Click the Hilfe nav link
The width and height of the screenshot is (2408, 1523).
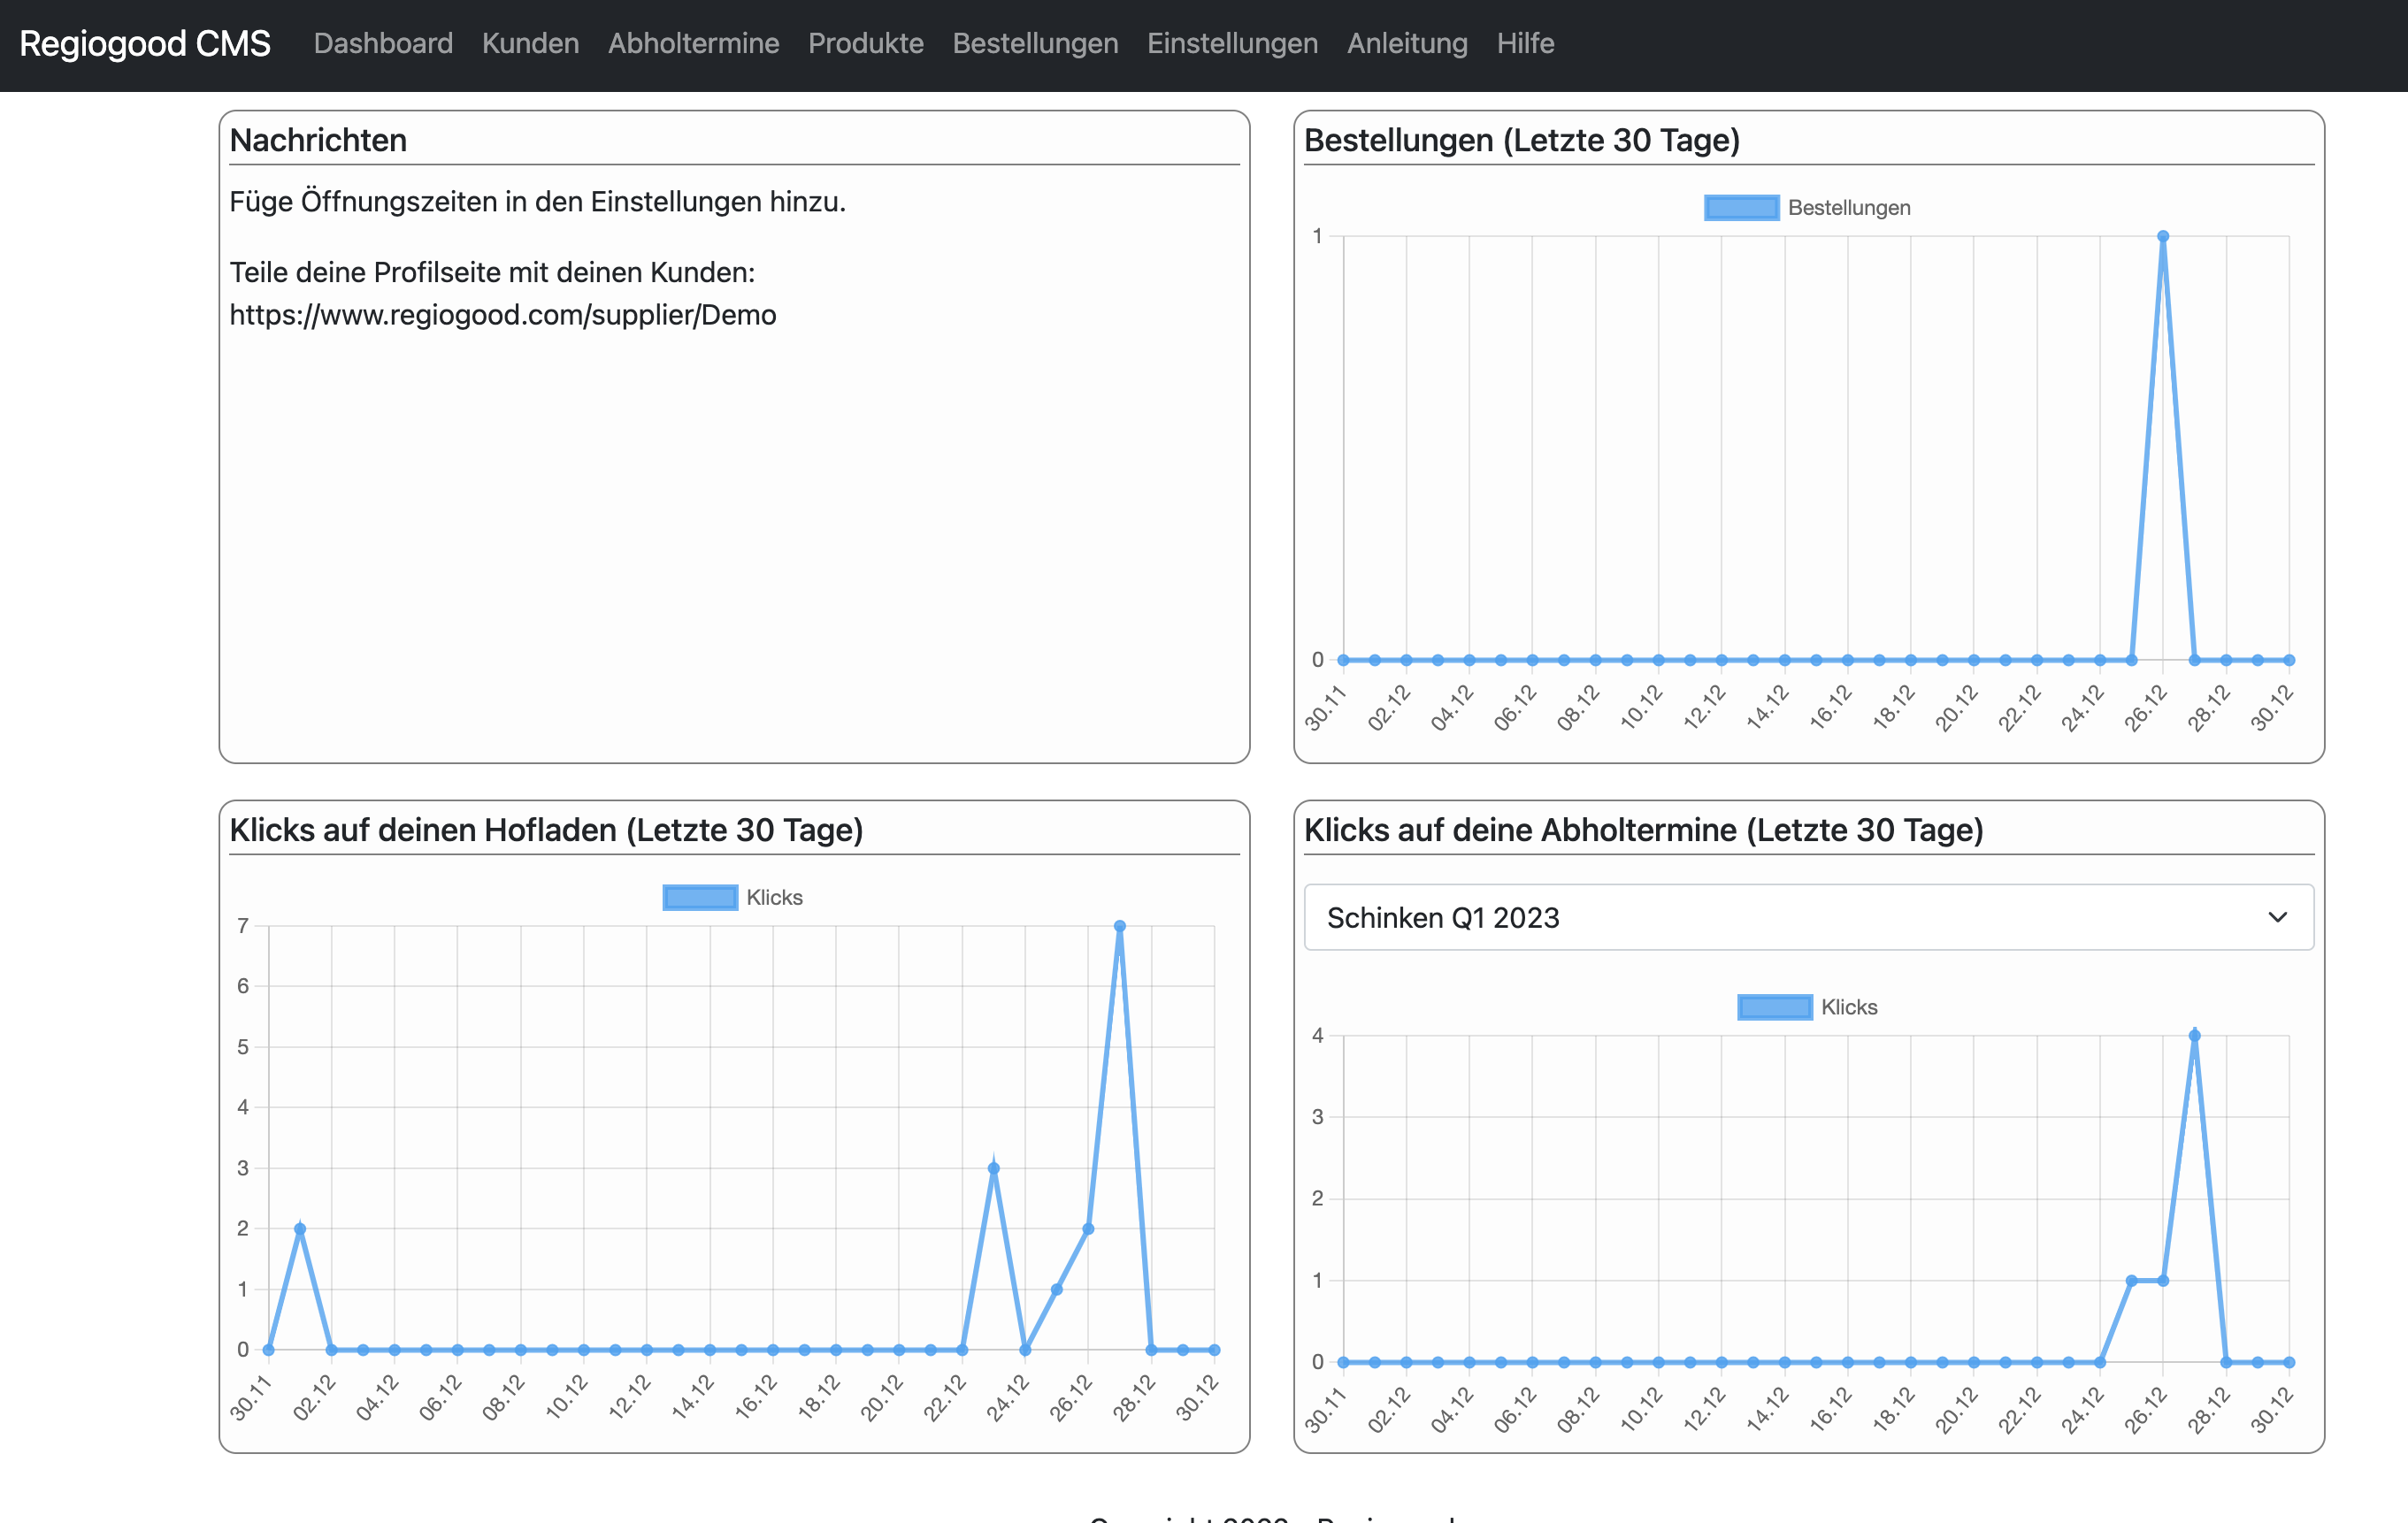(1525, 43)
